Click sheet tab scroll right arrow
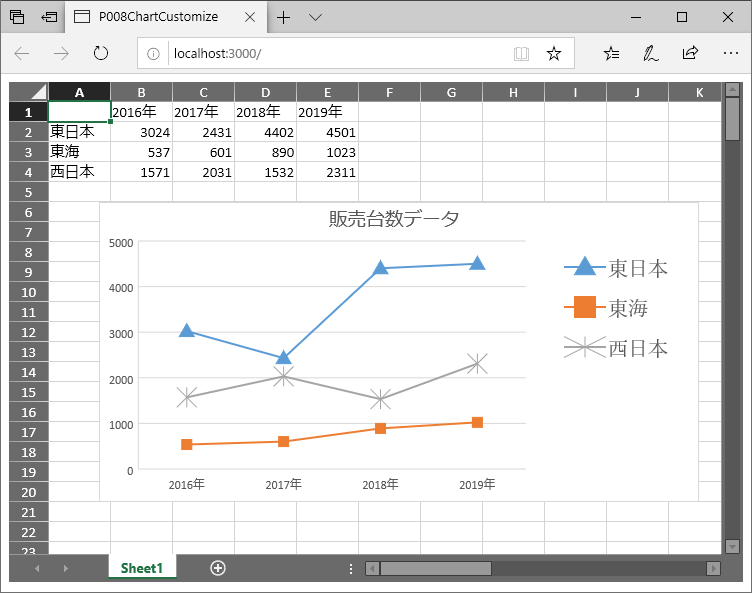This screenshot has width=752, height=593. pyautogui.click(x=66, y=569)
